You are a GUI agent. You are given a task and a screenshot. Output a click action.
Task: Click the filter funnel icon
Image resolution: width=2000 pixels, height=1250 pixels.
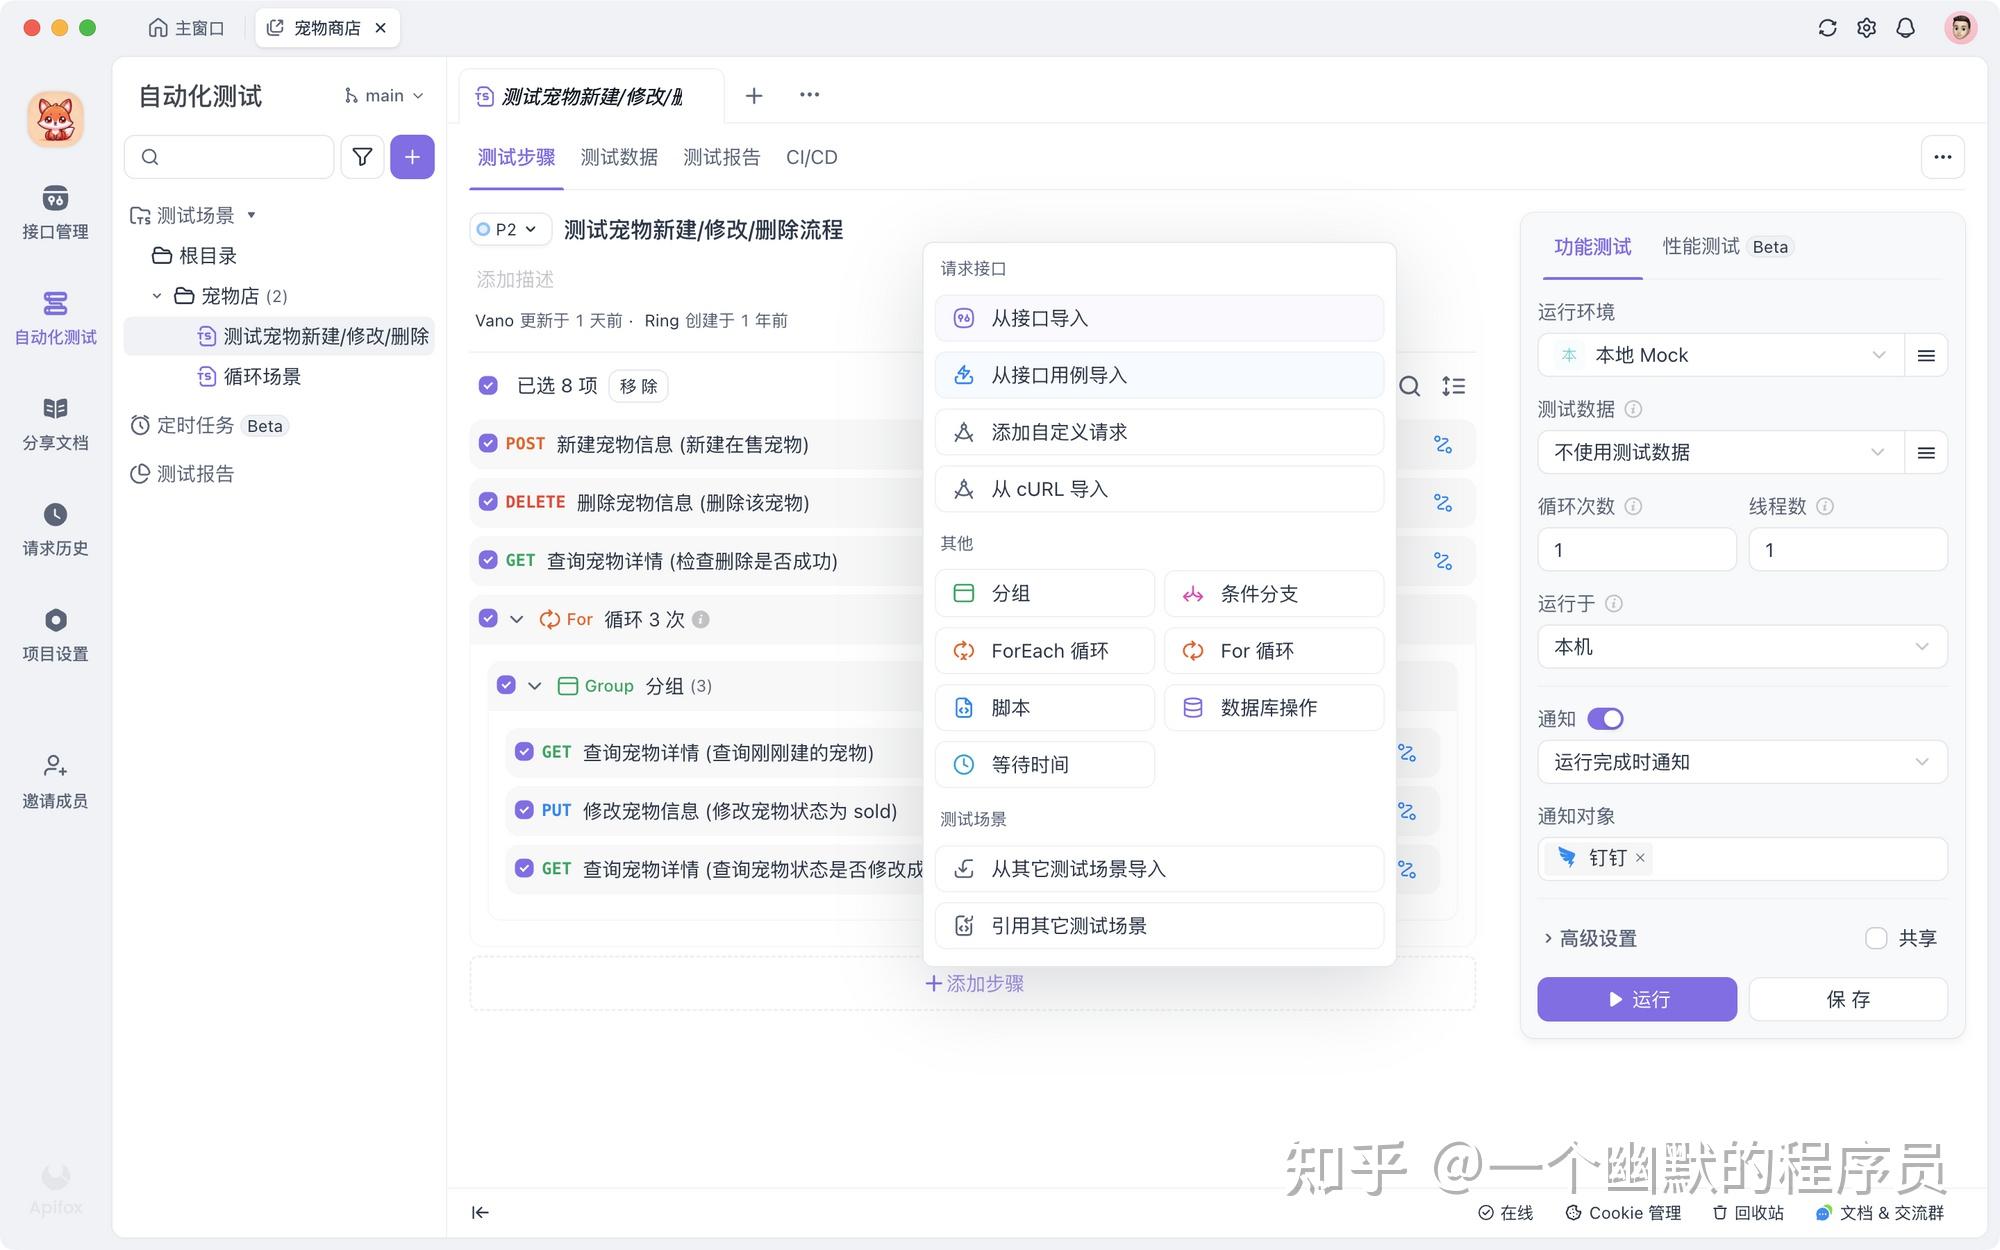tap(362, 157)
